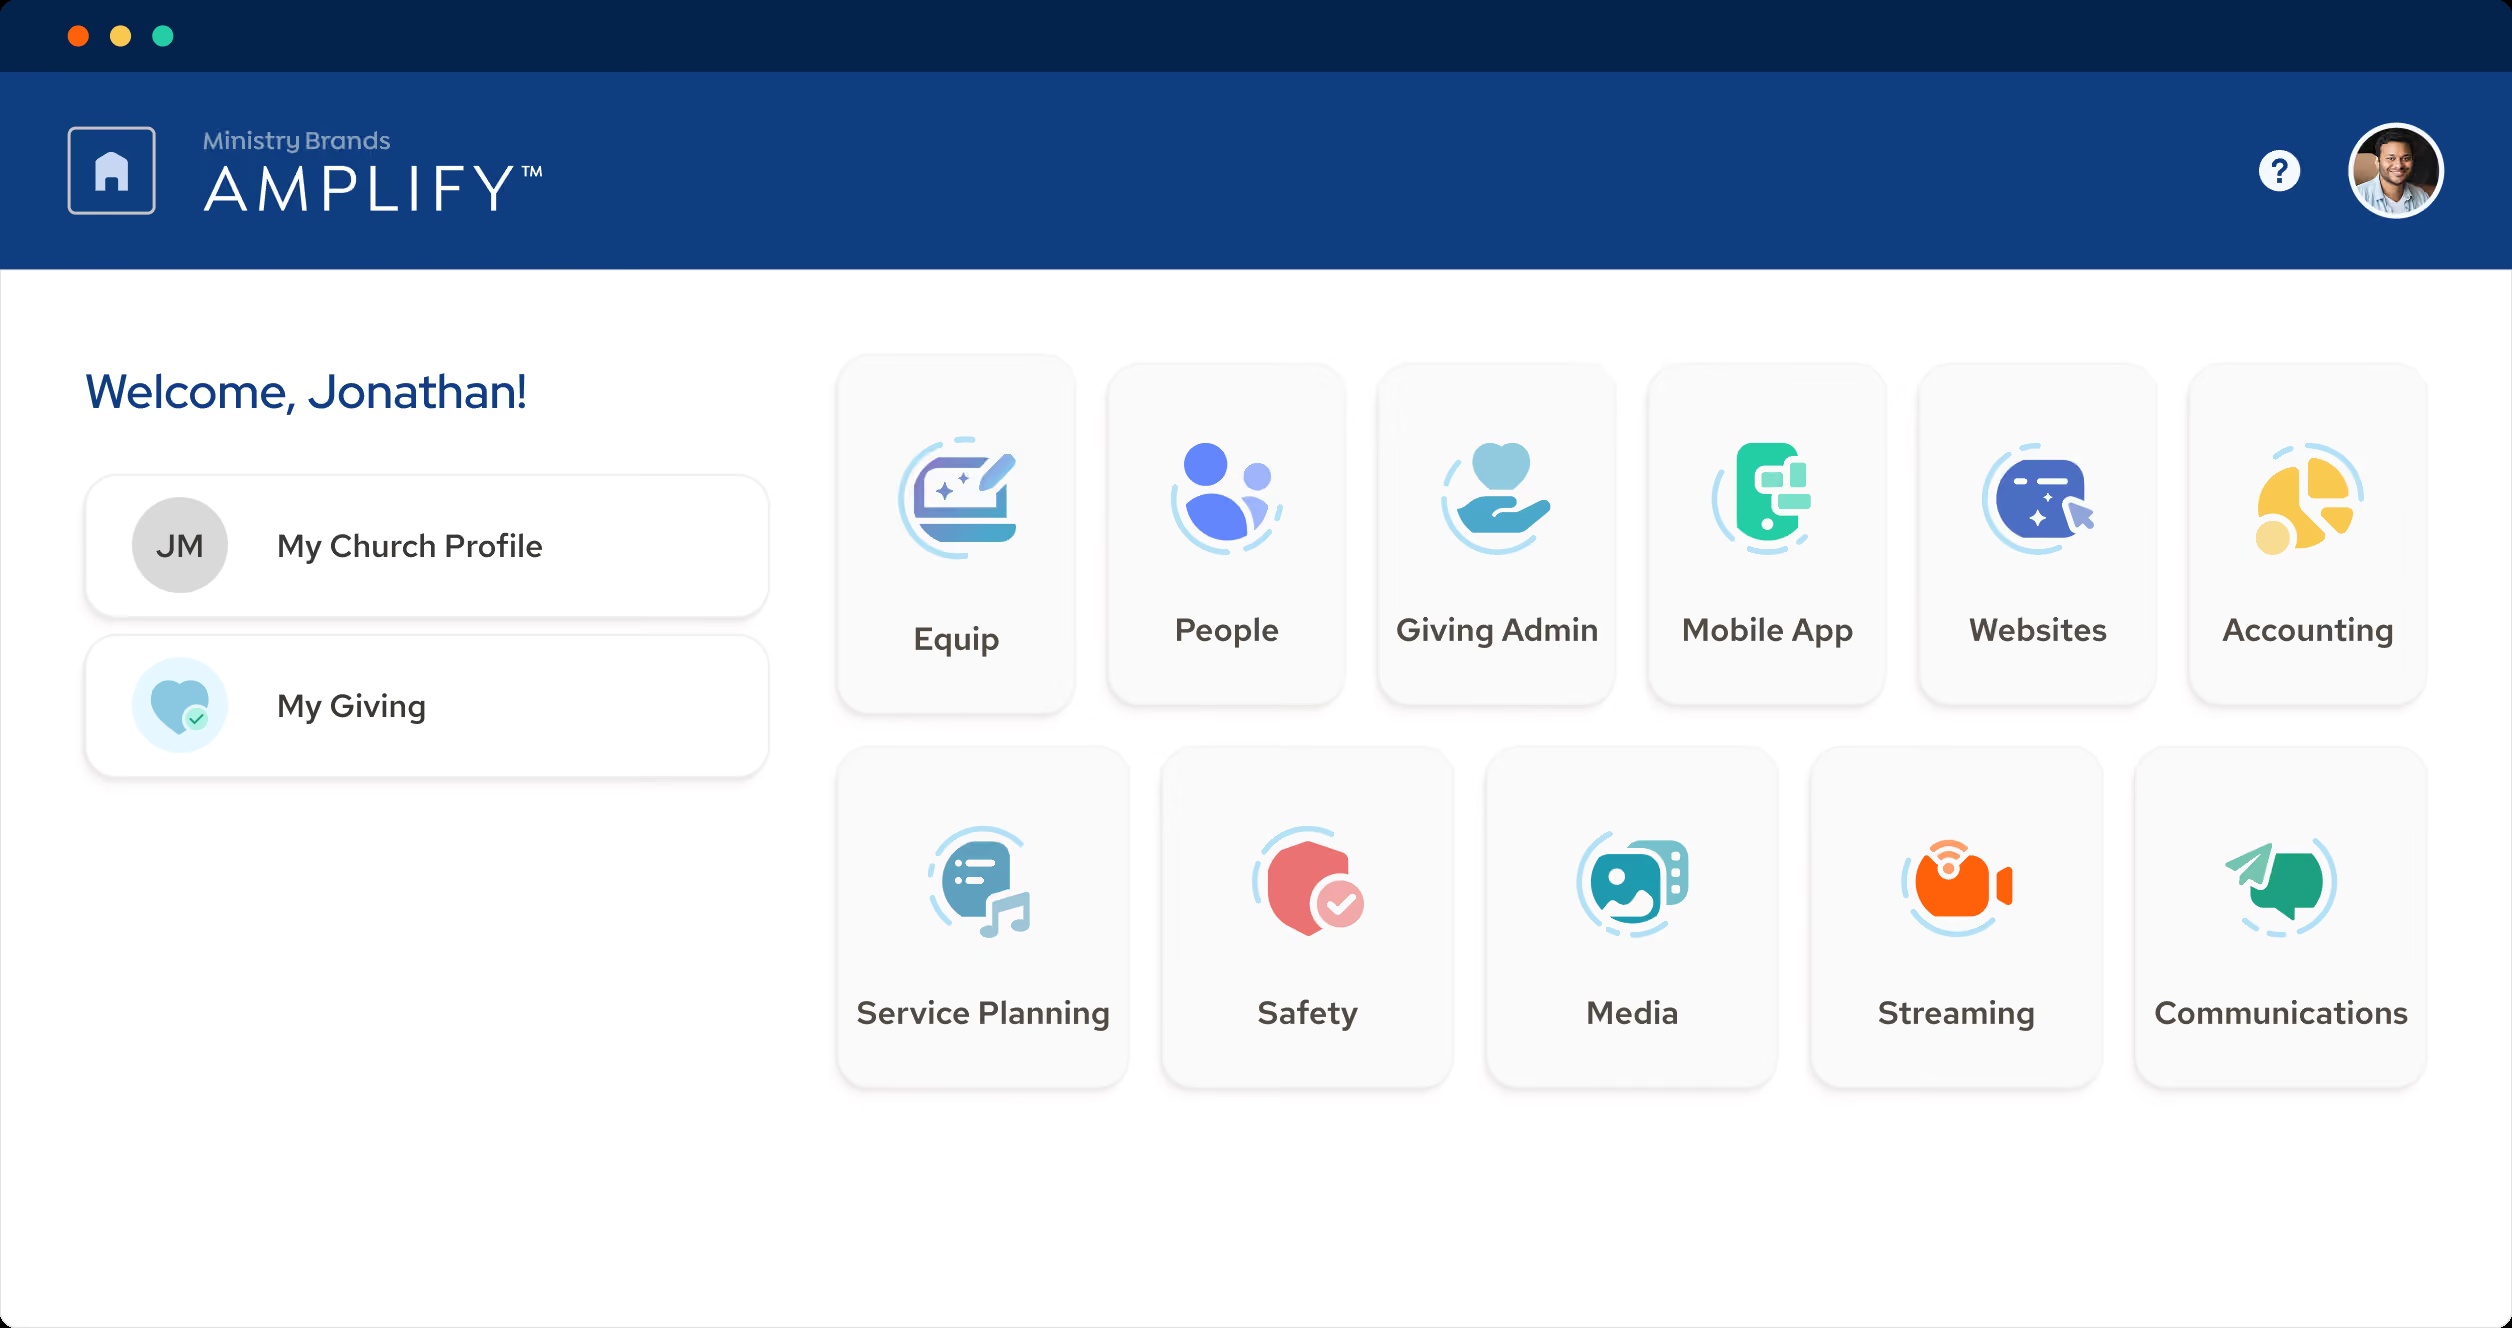Click the green window maximize dot
This screenshot has height=1328, width=2512.
pos(163,36)
